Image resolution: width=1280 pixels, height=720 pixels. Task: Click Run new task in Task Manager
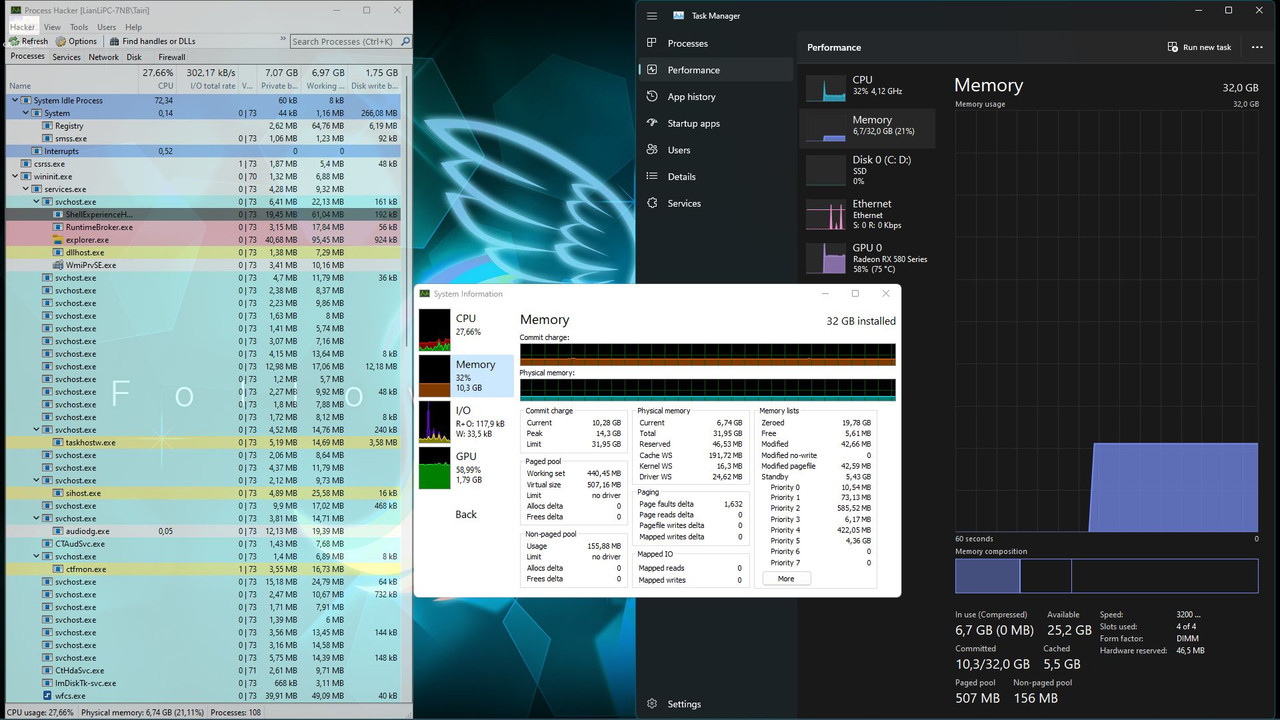point(1199,47)
